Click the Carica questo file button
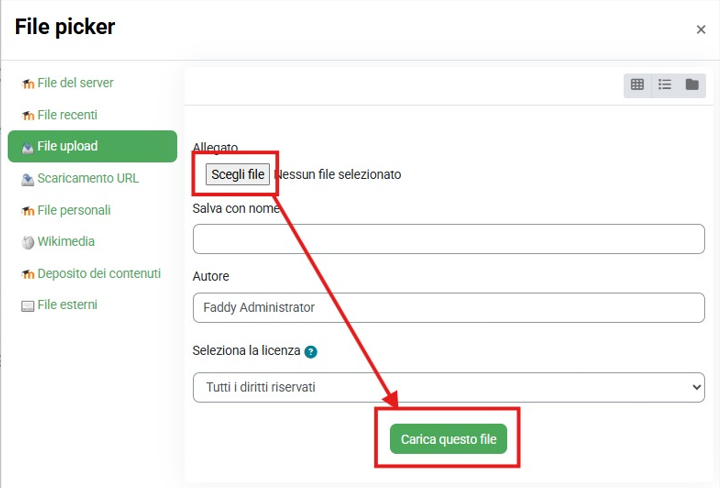 point(448,439)
